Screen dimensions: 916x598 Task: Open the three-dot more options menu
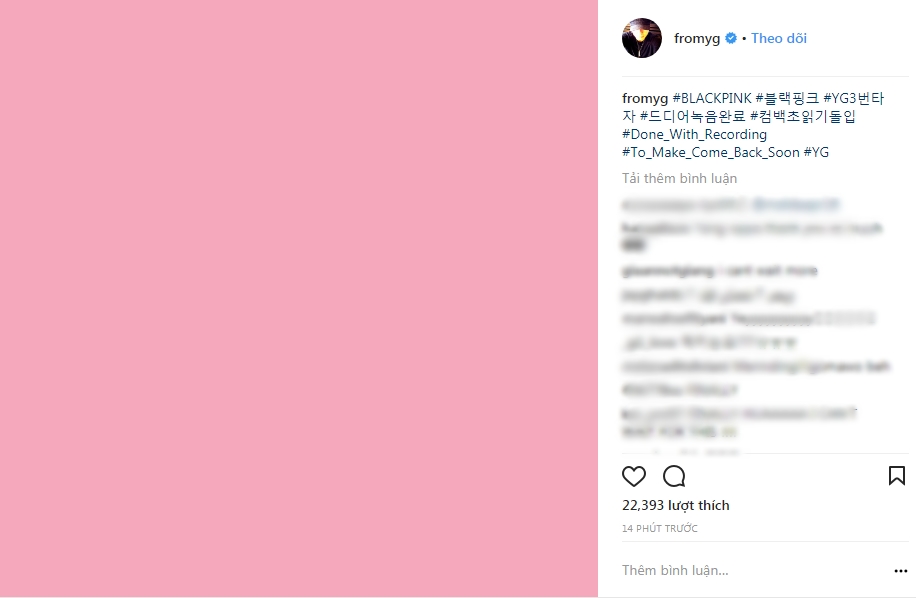900,571
